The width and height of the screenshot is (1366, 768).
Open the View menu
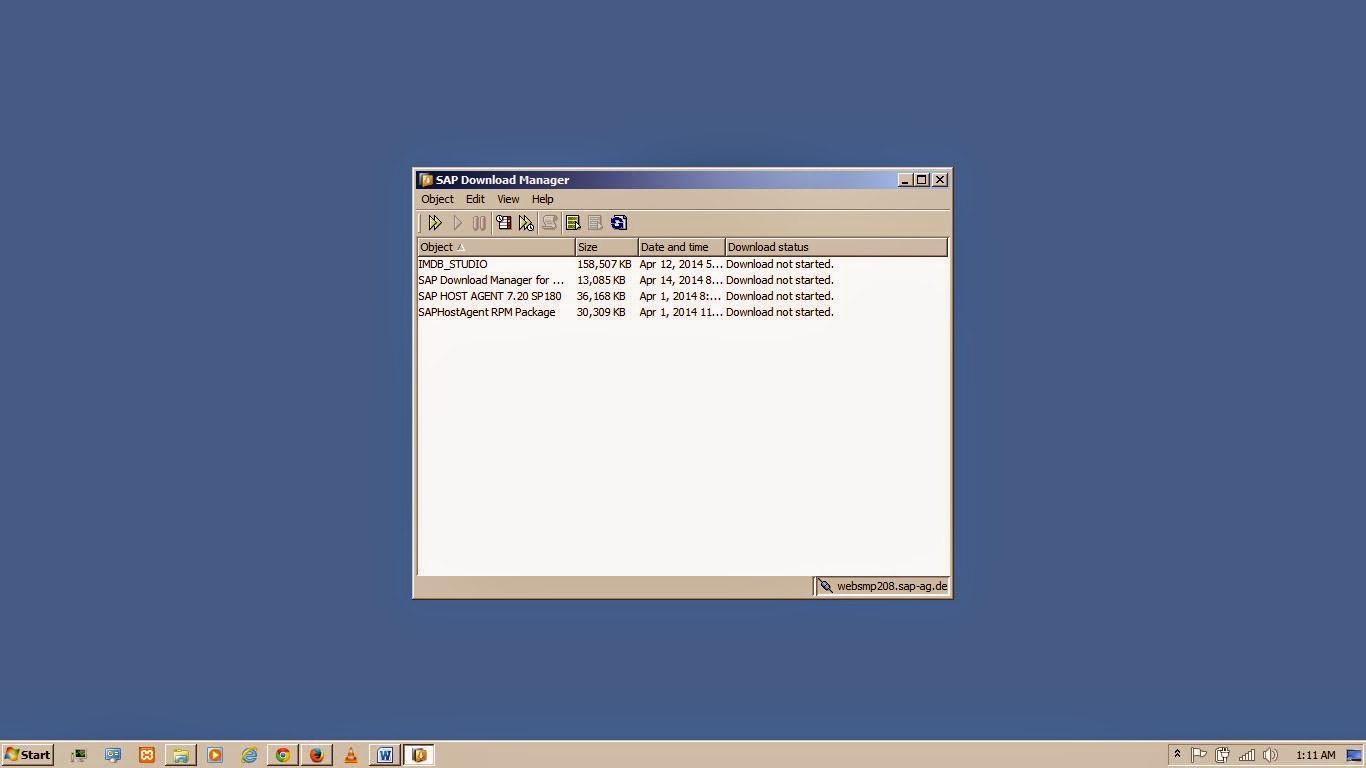[x=508, y=199]
